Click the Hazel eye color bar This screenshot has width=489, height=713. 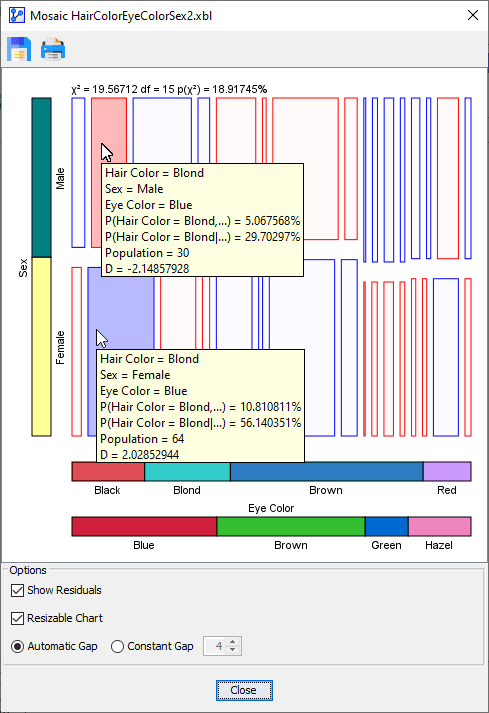coord(440,527)
